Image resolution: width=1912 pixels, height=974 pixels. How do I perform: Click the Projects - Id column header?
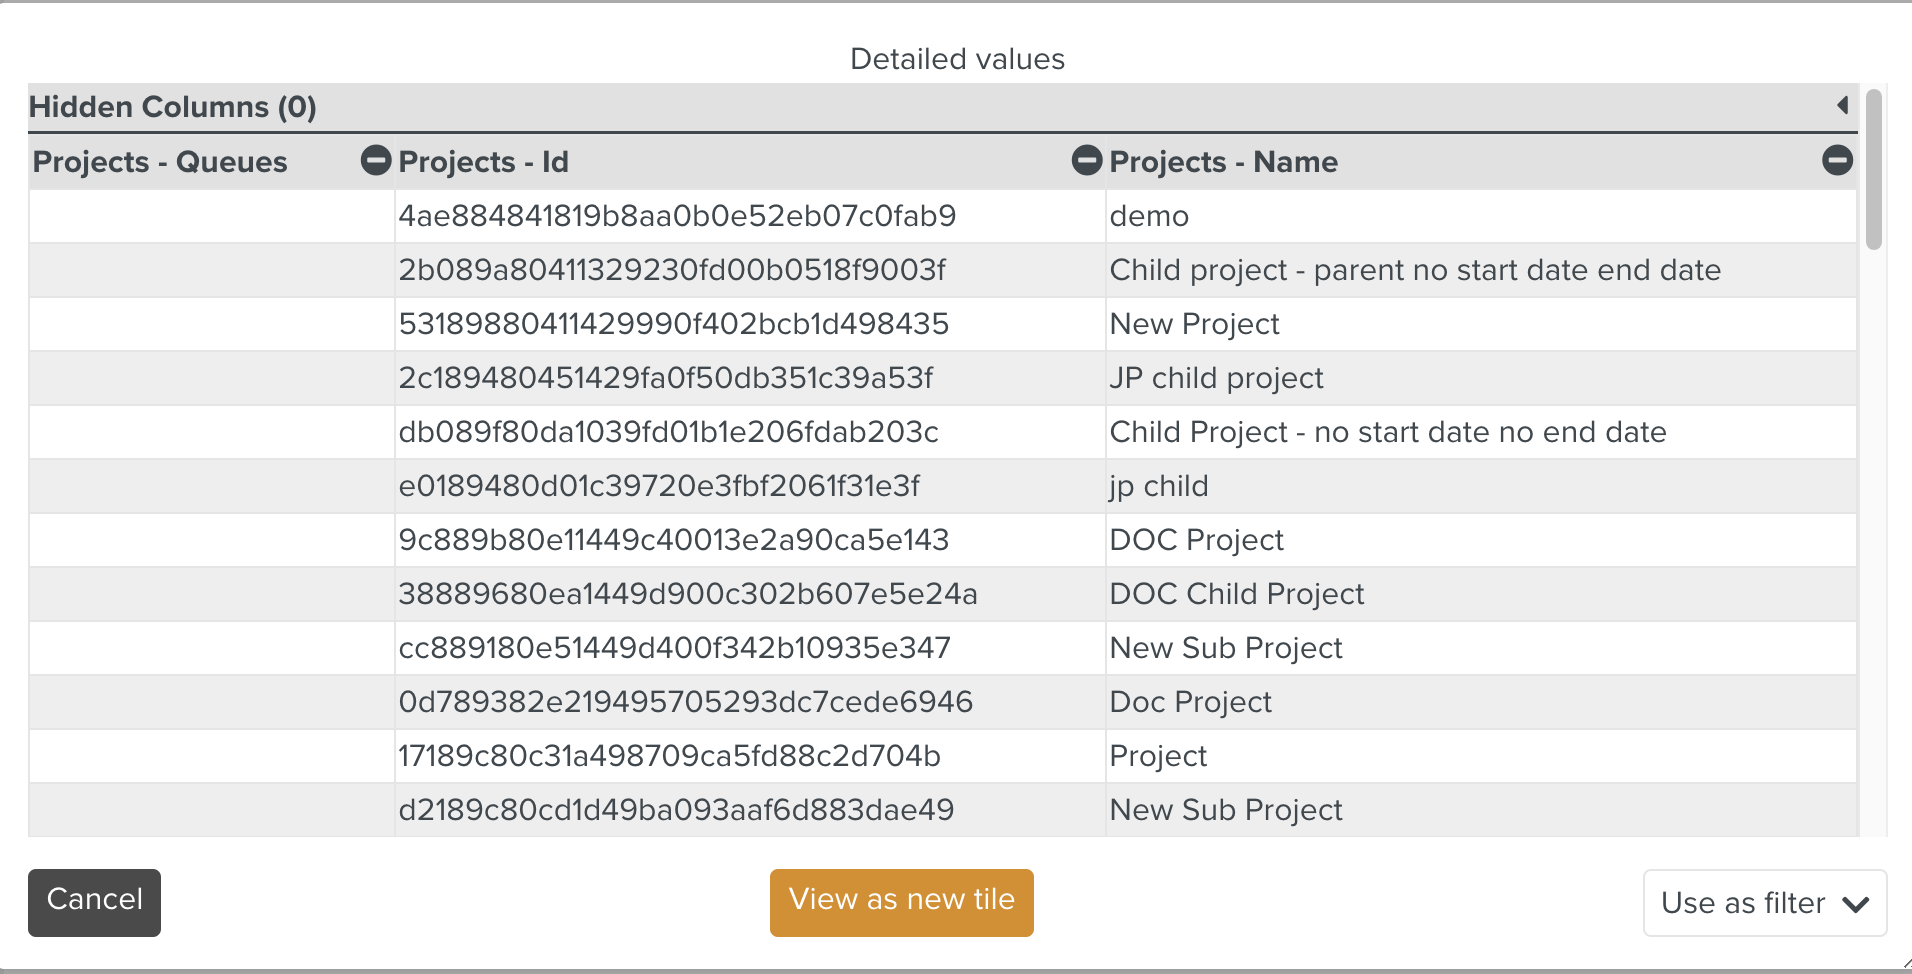click(483, 162)
